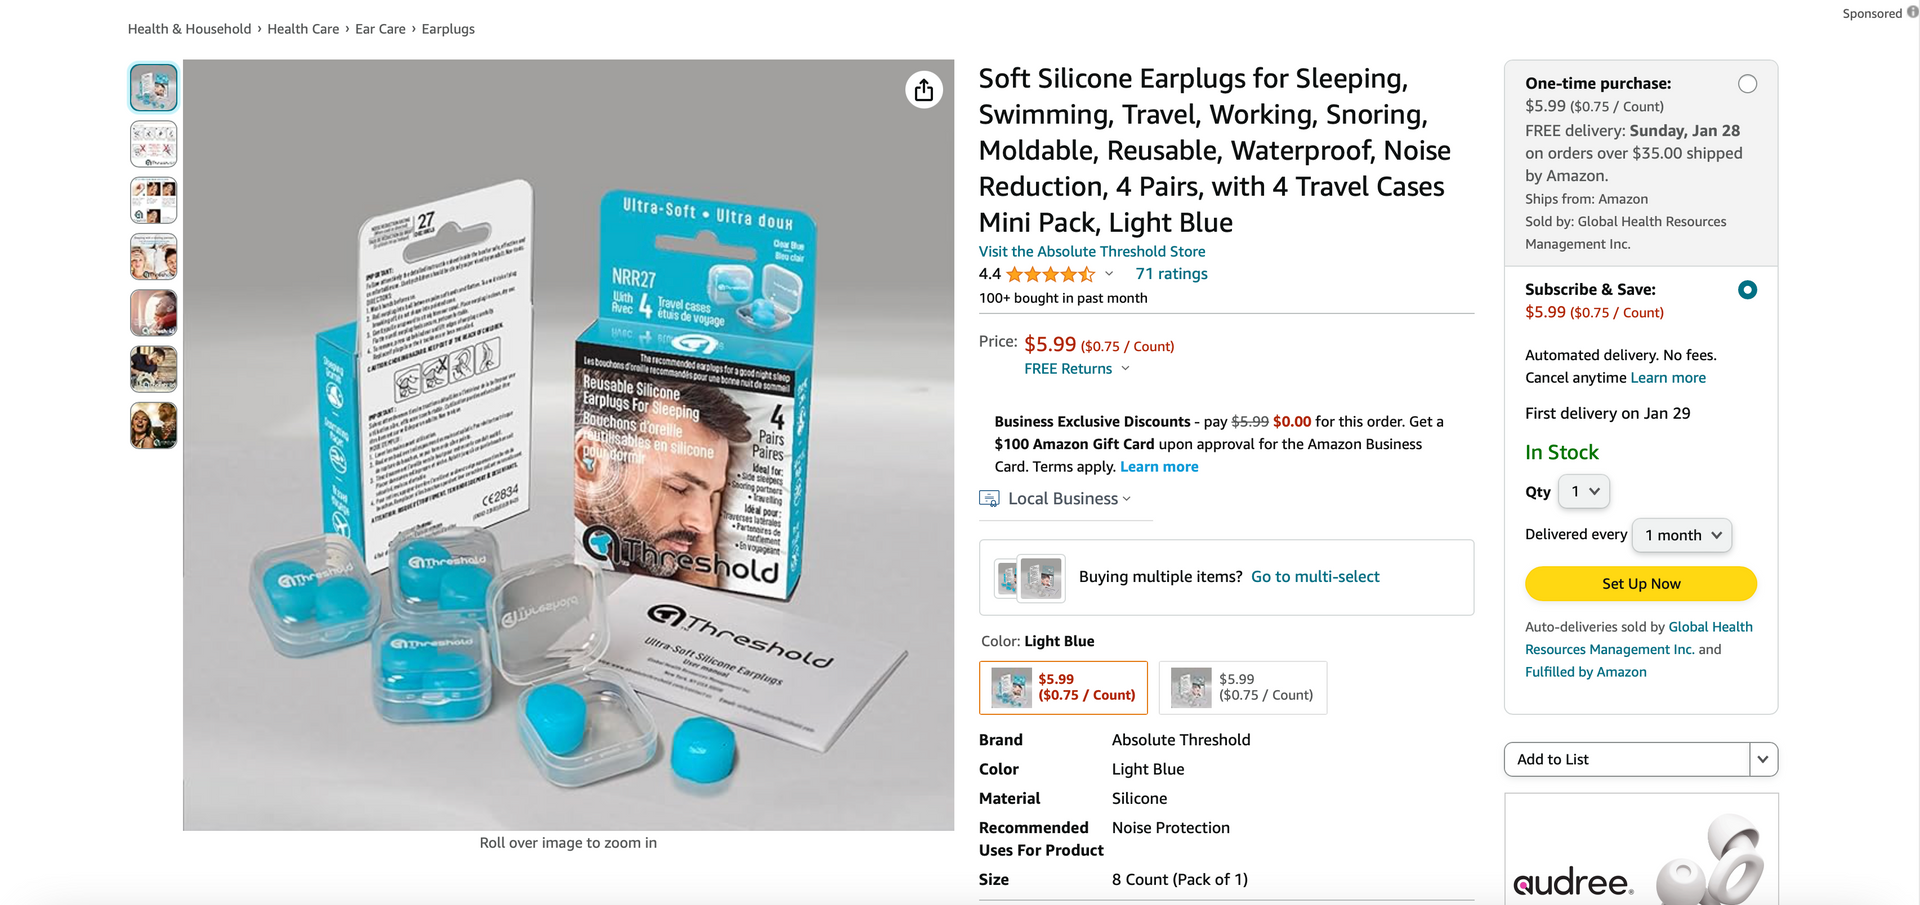Click the share icon on product image

(923, 90)
